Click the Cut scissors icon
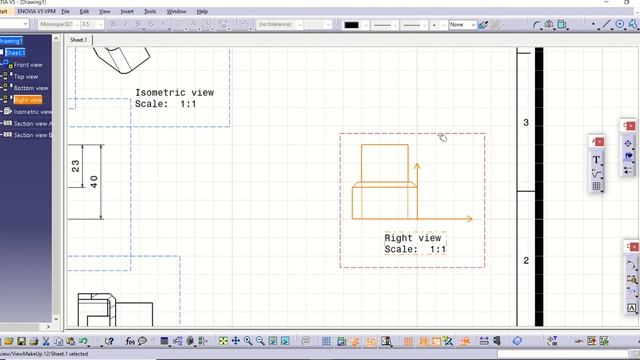Viewport: 640px width, 360px height. click(x=46, y=341)
